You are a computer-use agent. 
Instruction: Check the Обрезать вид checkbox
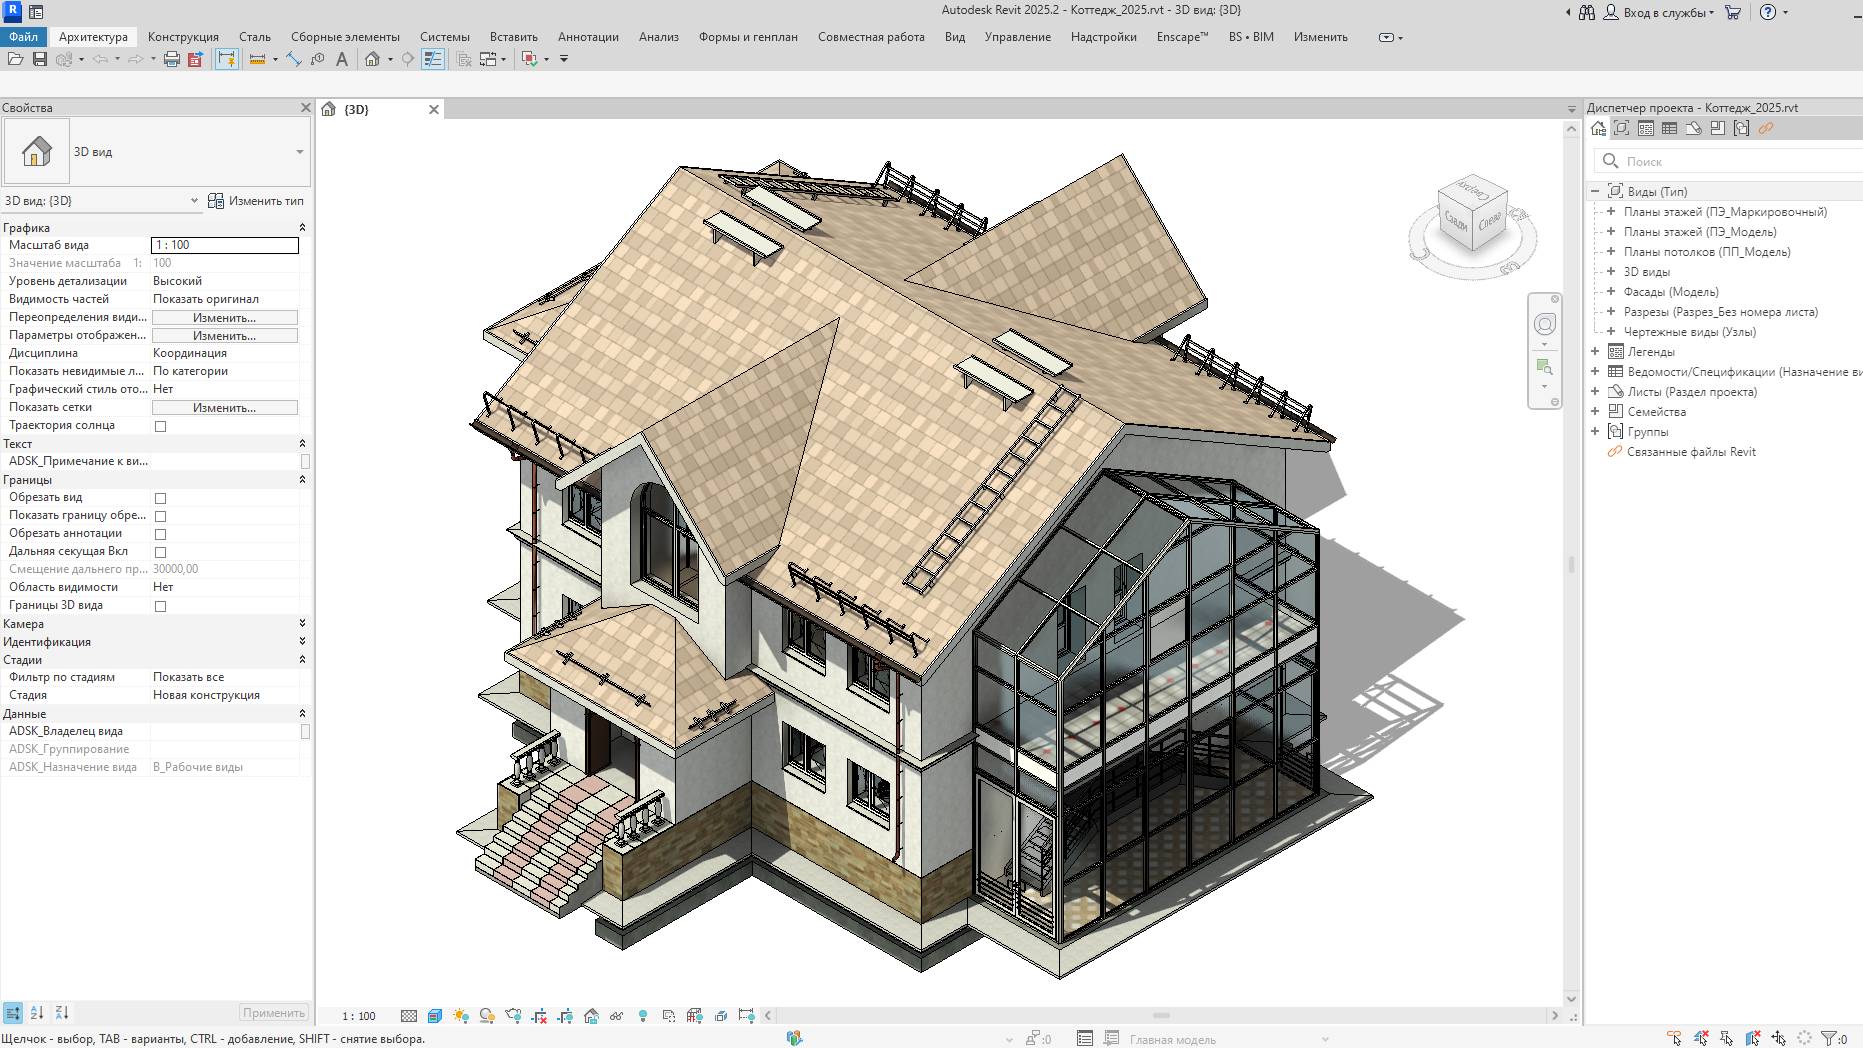pyautogui.click(x=160, y=497)
